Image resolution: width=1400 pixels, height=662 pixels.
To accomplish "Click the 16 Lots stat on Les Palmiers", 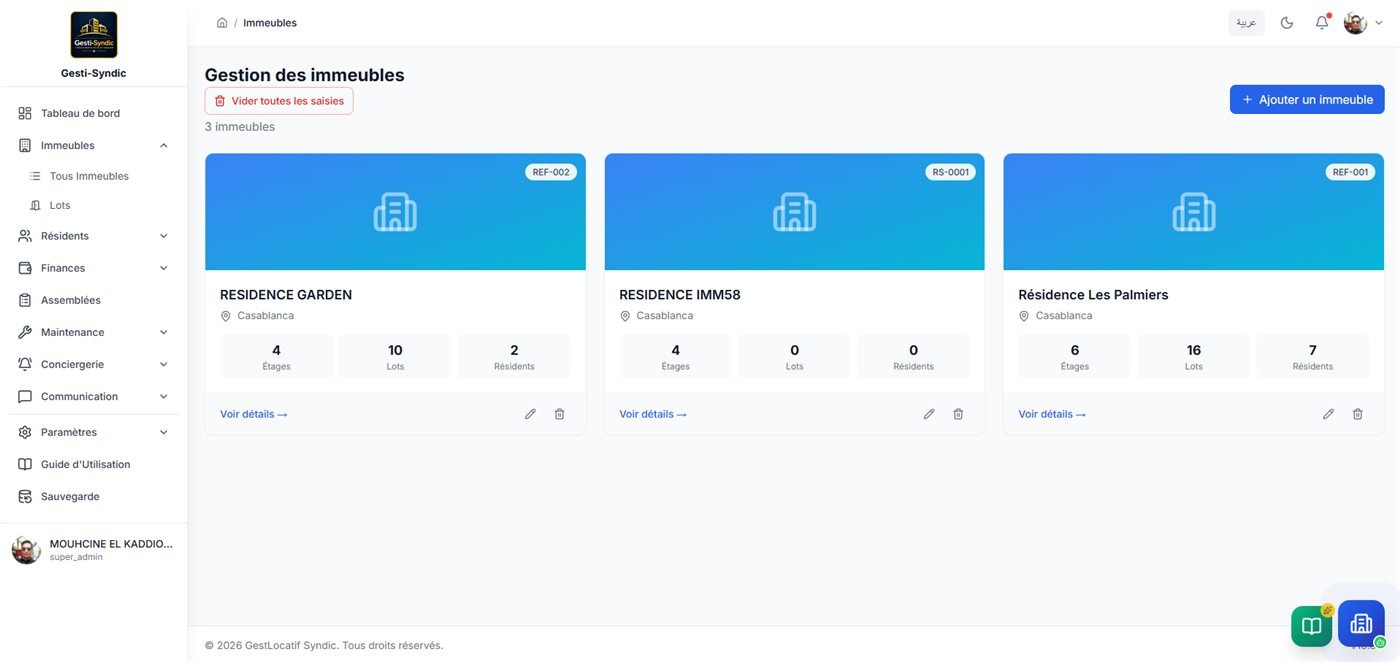I will click(1194, 356).
